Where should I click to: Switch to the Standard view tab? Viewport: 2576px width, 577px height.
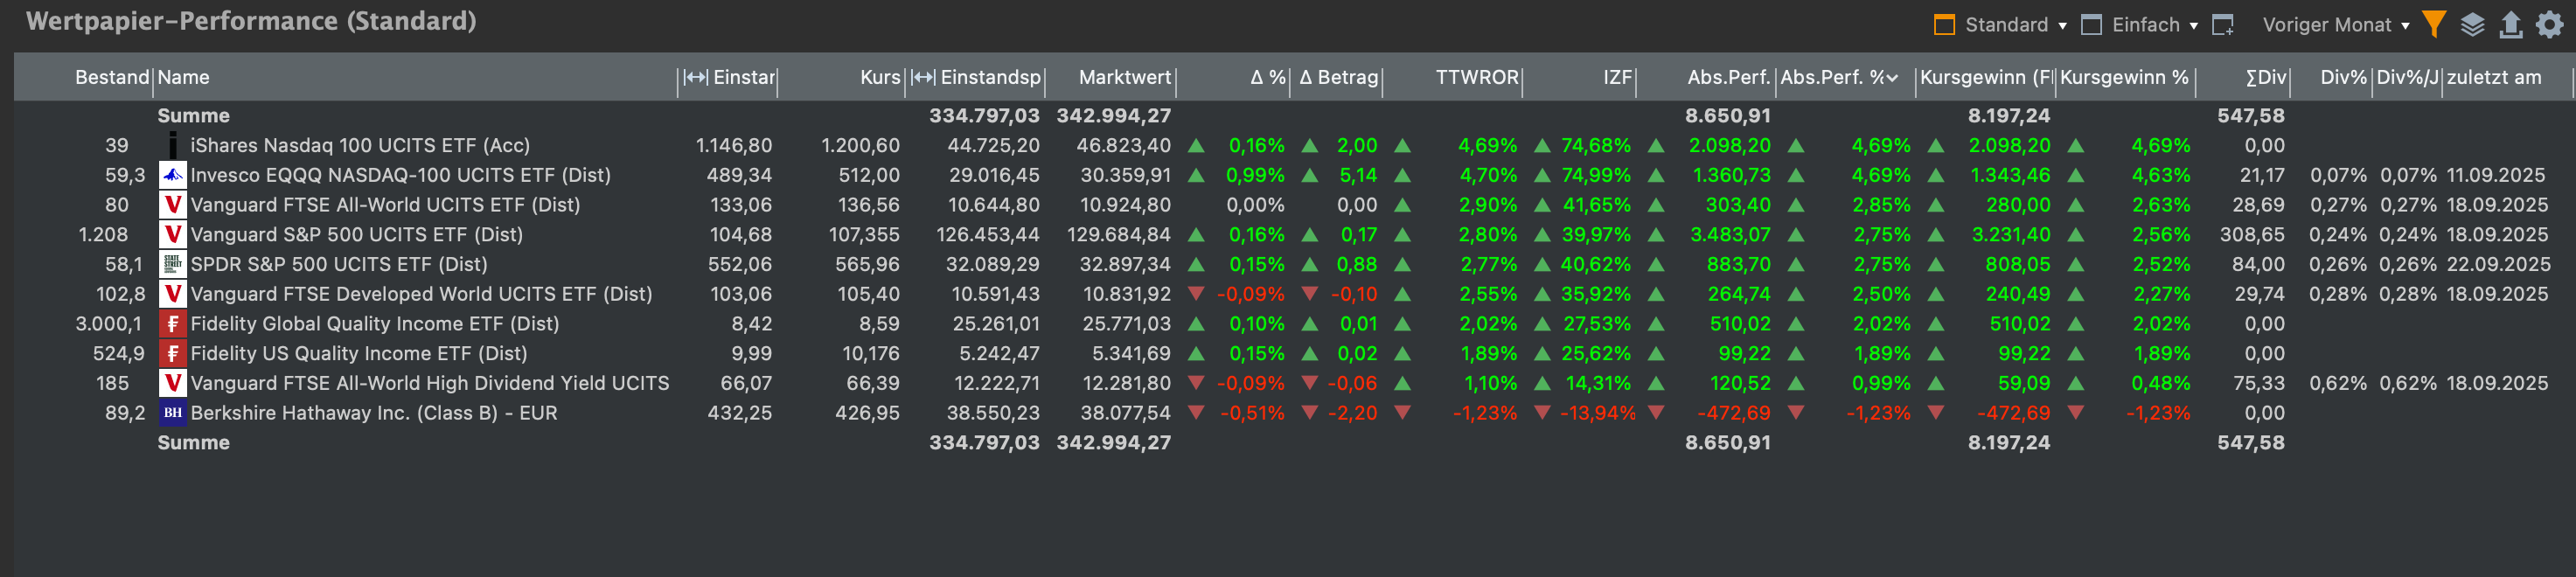coord(2005,25)
